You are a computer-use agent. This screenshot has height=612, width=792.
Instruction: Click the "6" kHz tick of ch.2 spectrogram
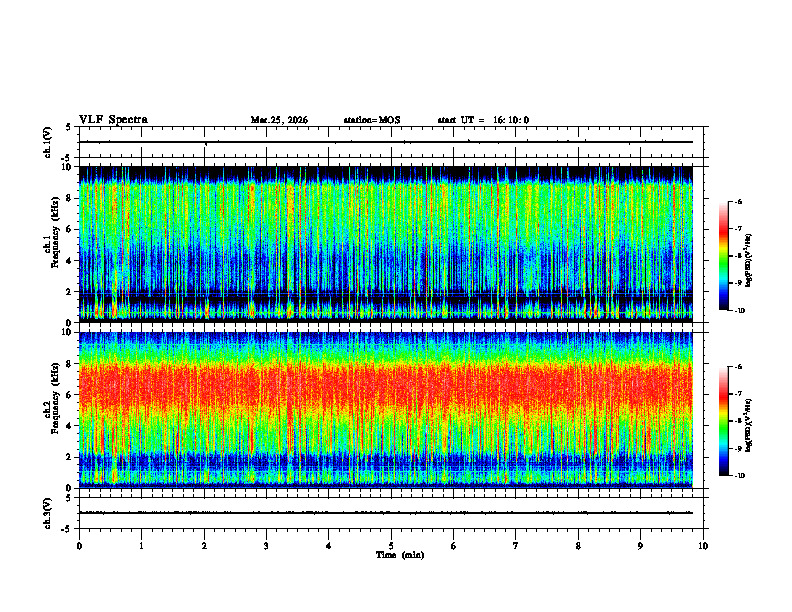pos(70,395)
